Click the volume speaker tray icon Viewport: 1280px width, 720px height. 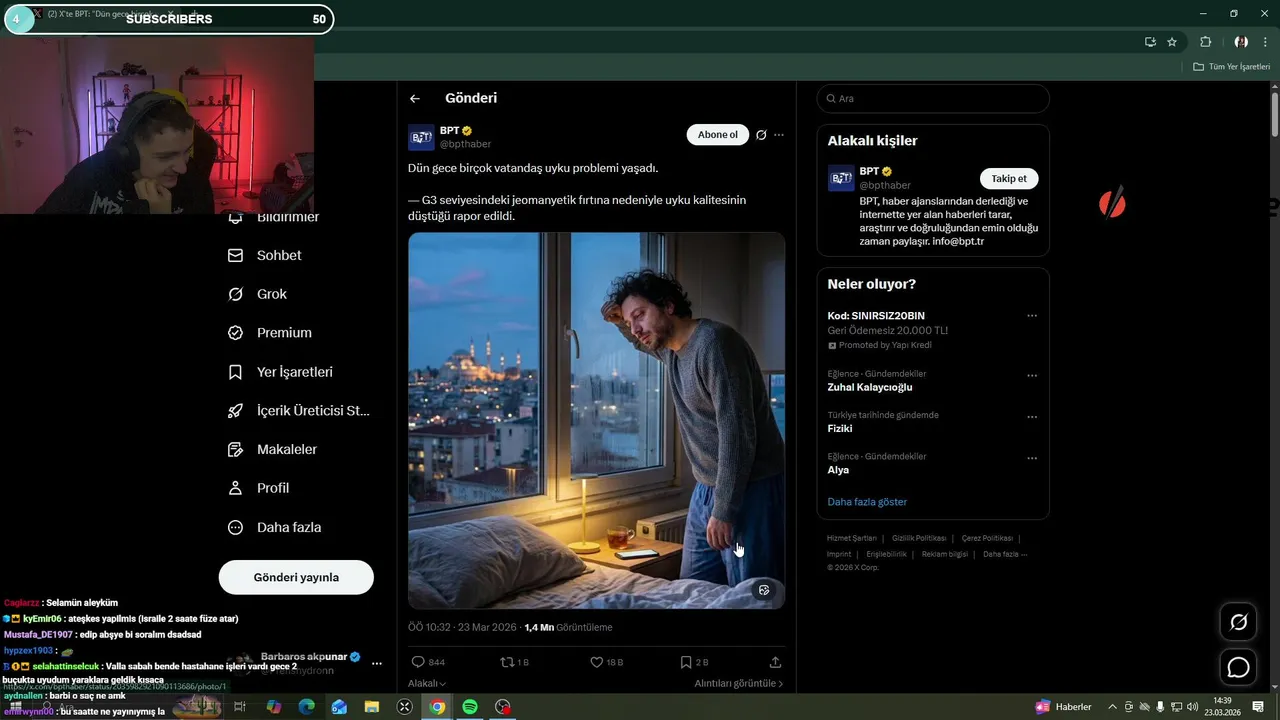point(1192,707)
